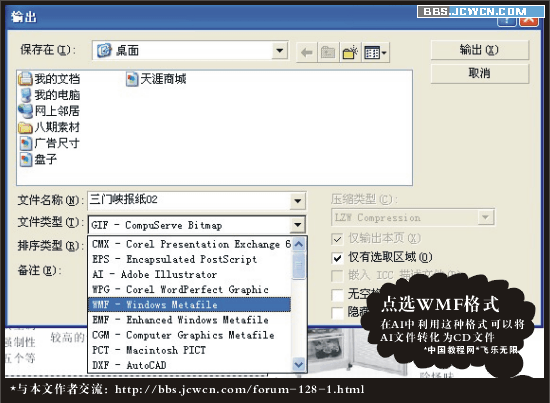Select 我的电脑 icon
The height and width of the screenshot is (403, 550).
tap(26, 95)
